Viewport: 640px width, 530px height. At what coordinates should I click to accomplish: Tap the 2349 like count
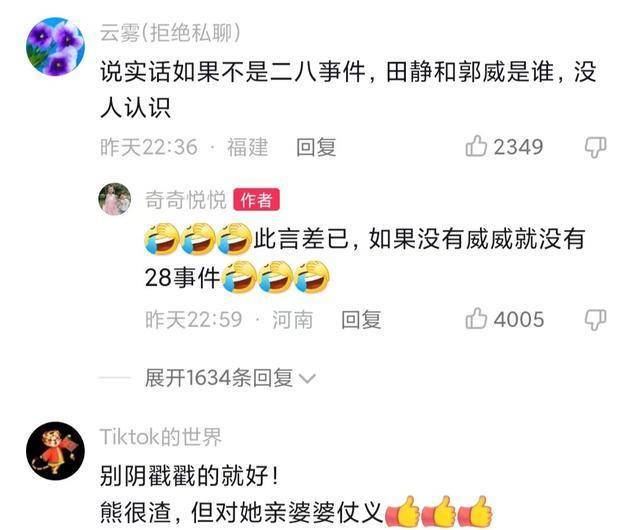518,147
